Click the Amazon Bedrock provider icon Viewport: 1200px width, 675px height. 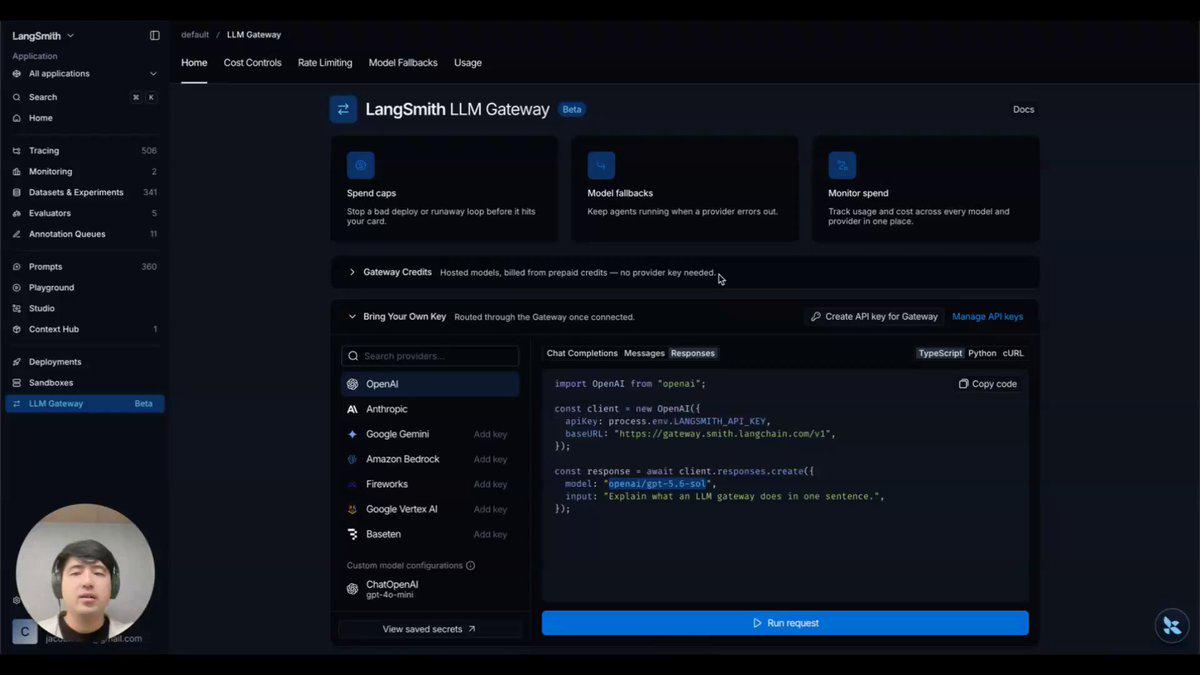point(352,459)
